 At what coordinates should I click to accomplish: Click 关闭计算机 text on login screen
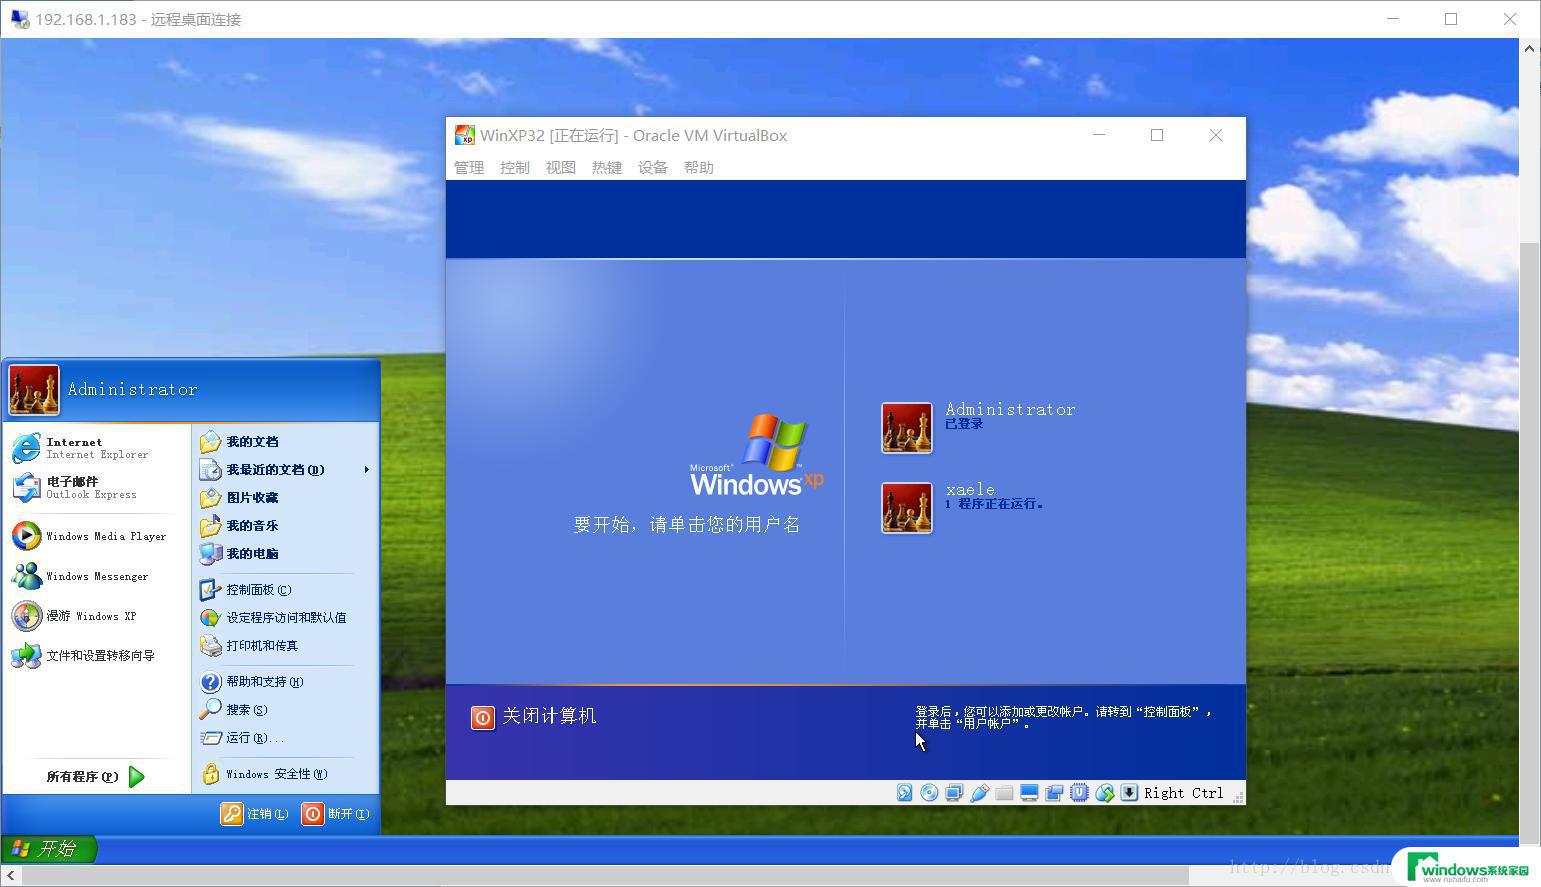[x=549, y=716]
